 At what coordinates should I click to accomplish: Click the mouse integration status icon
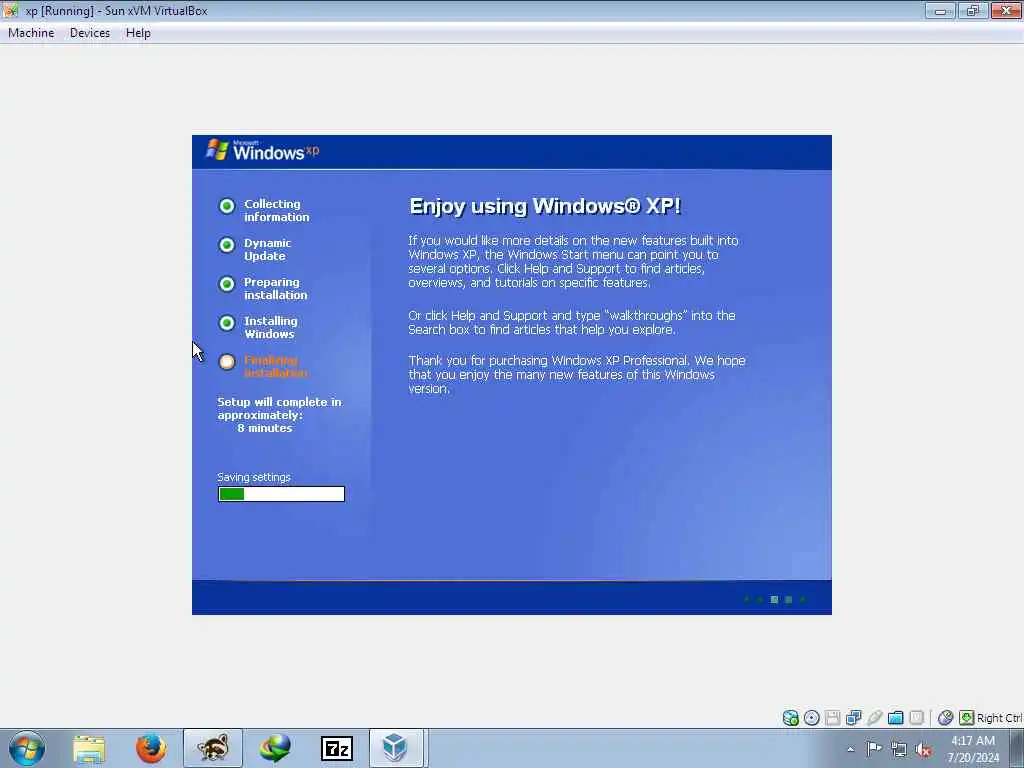pyautogui.click(x=945, y=718)
